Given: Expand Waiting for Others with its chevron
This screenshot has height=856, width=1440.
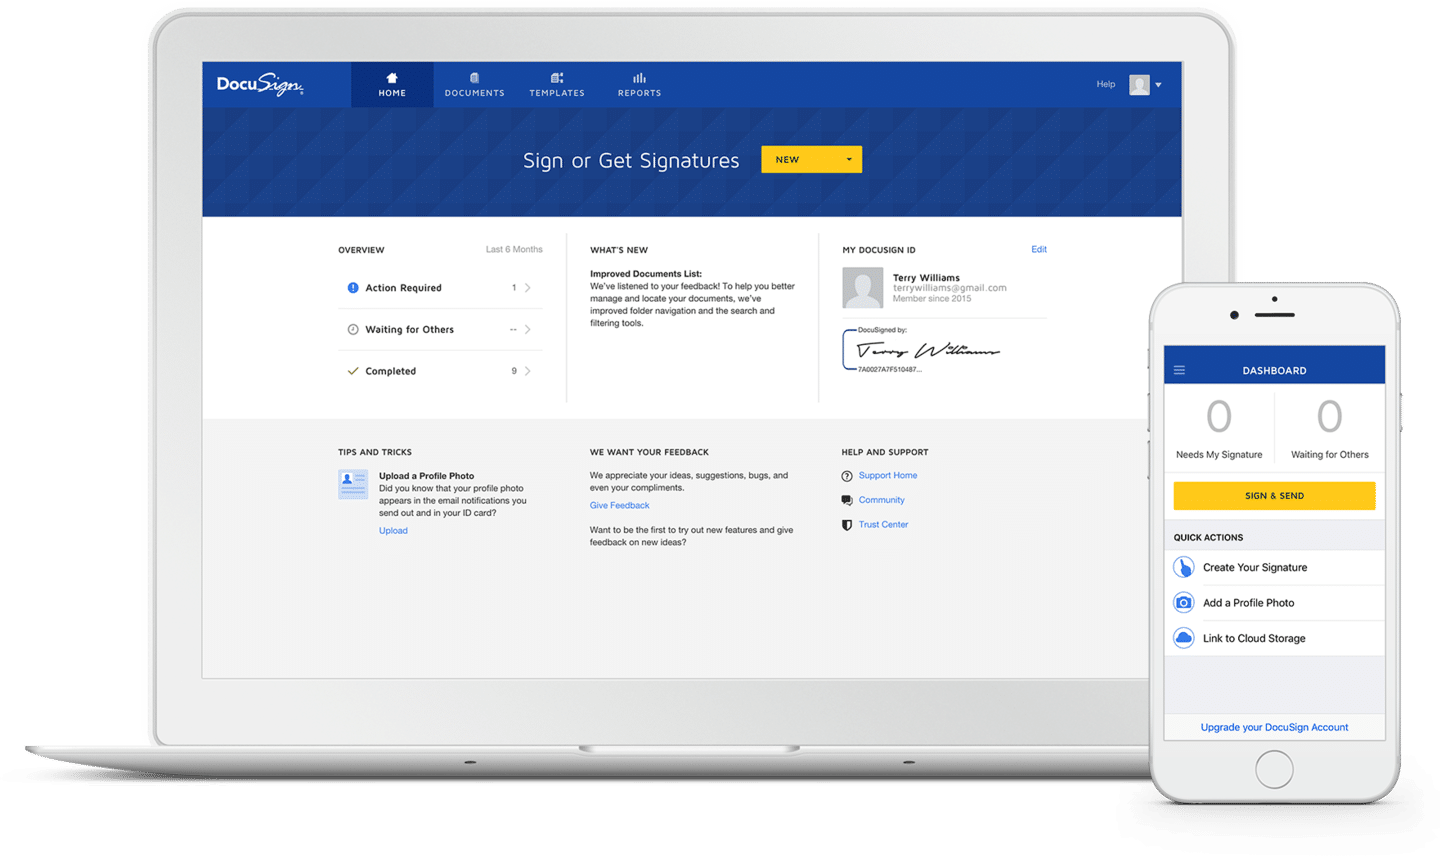Looking at the screenshot, I should click(528, 330).
